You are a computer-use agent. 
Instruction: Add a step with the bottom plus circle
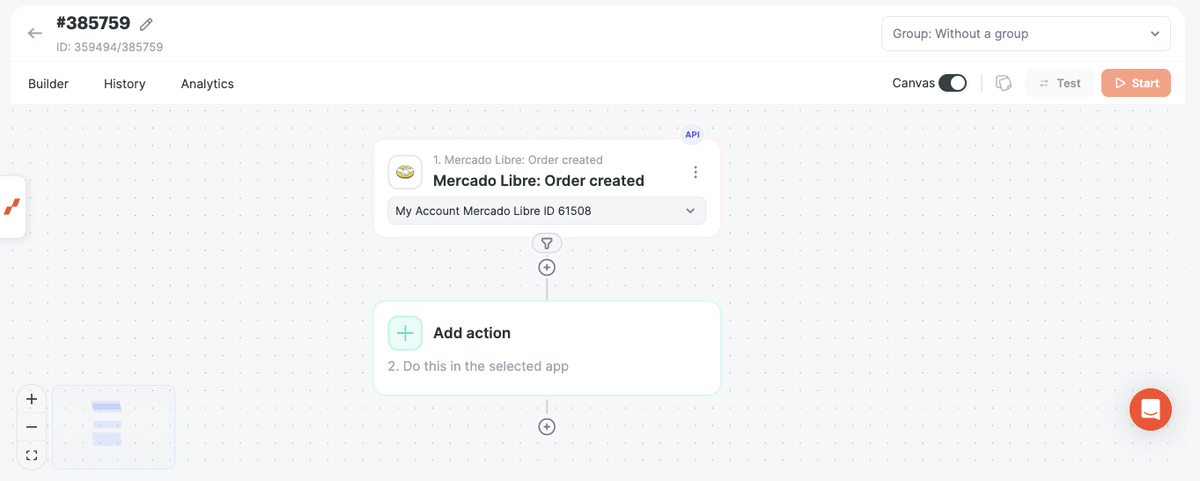click(547, 427)
